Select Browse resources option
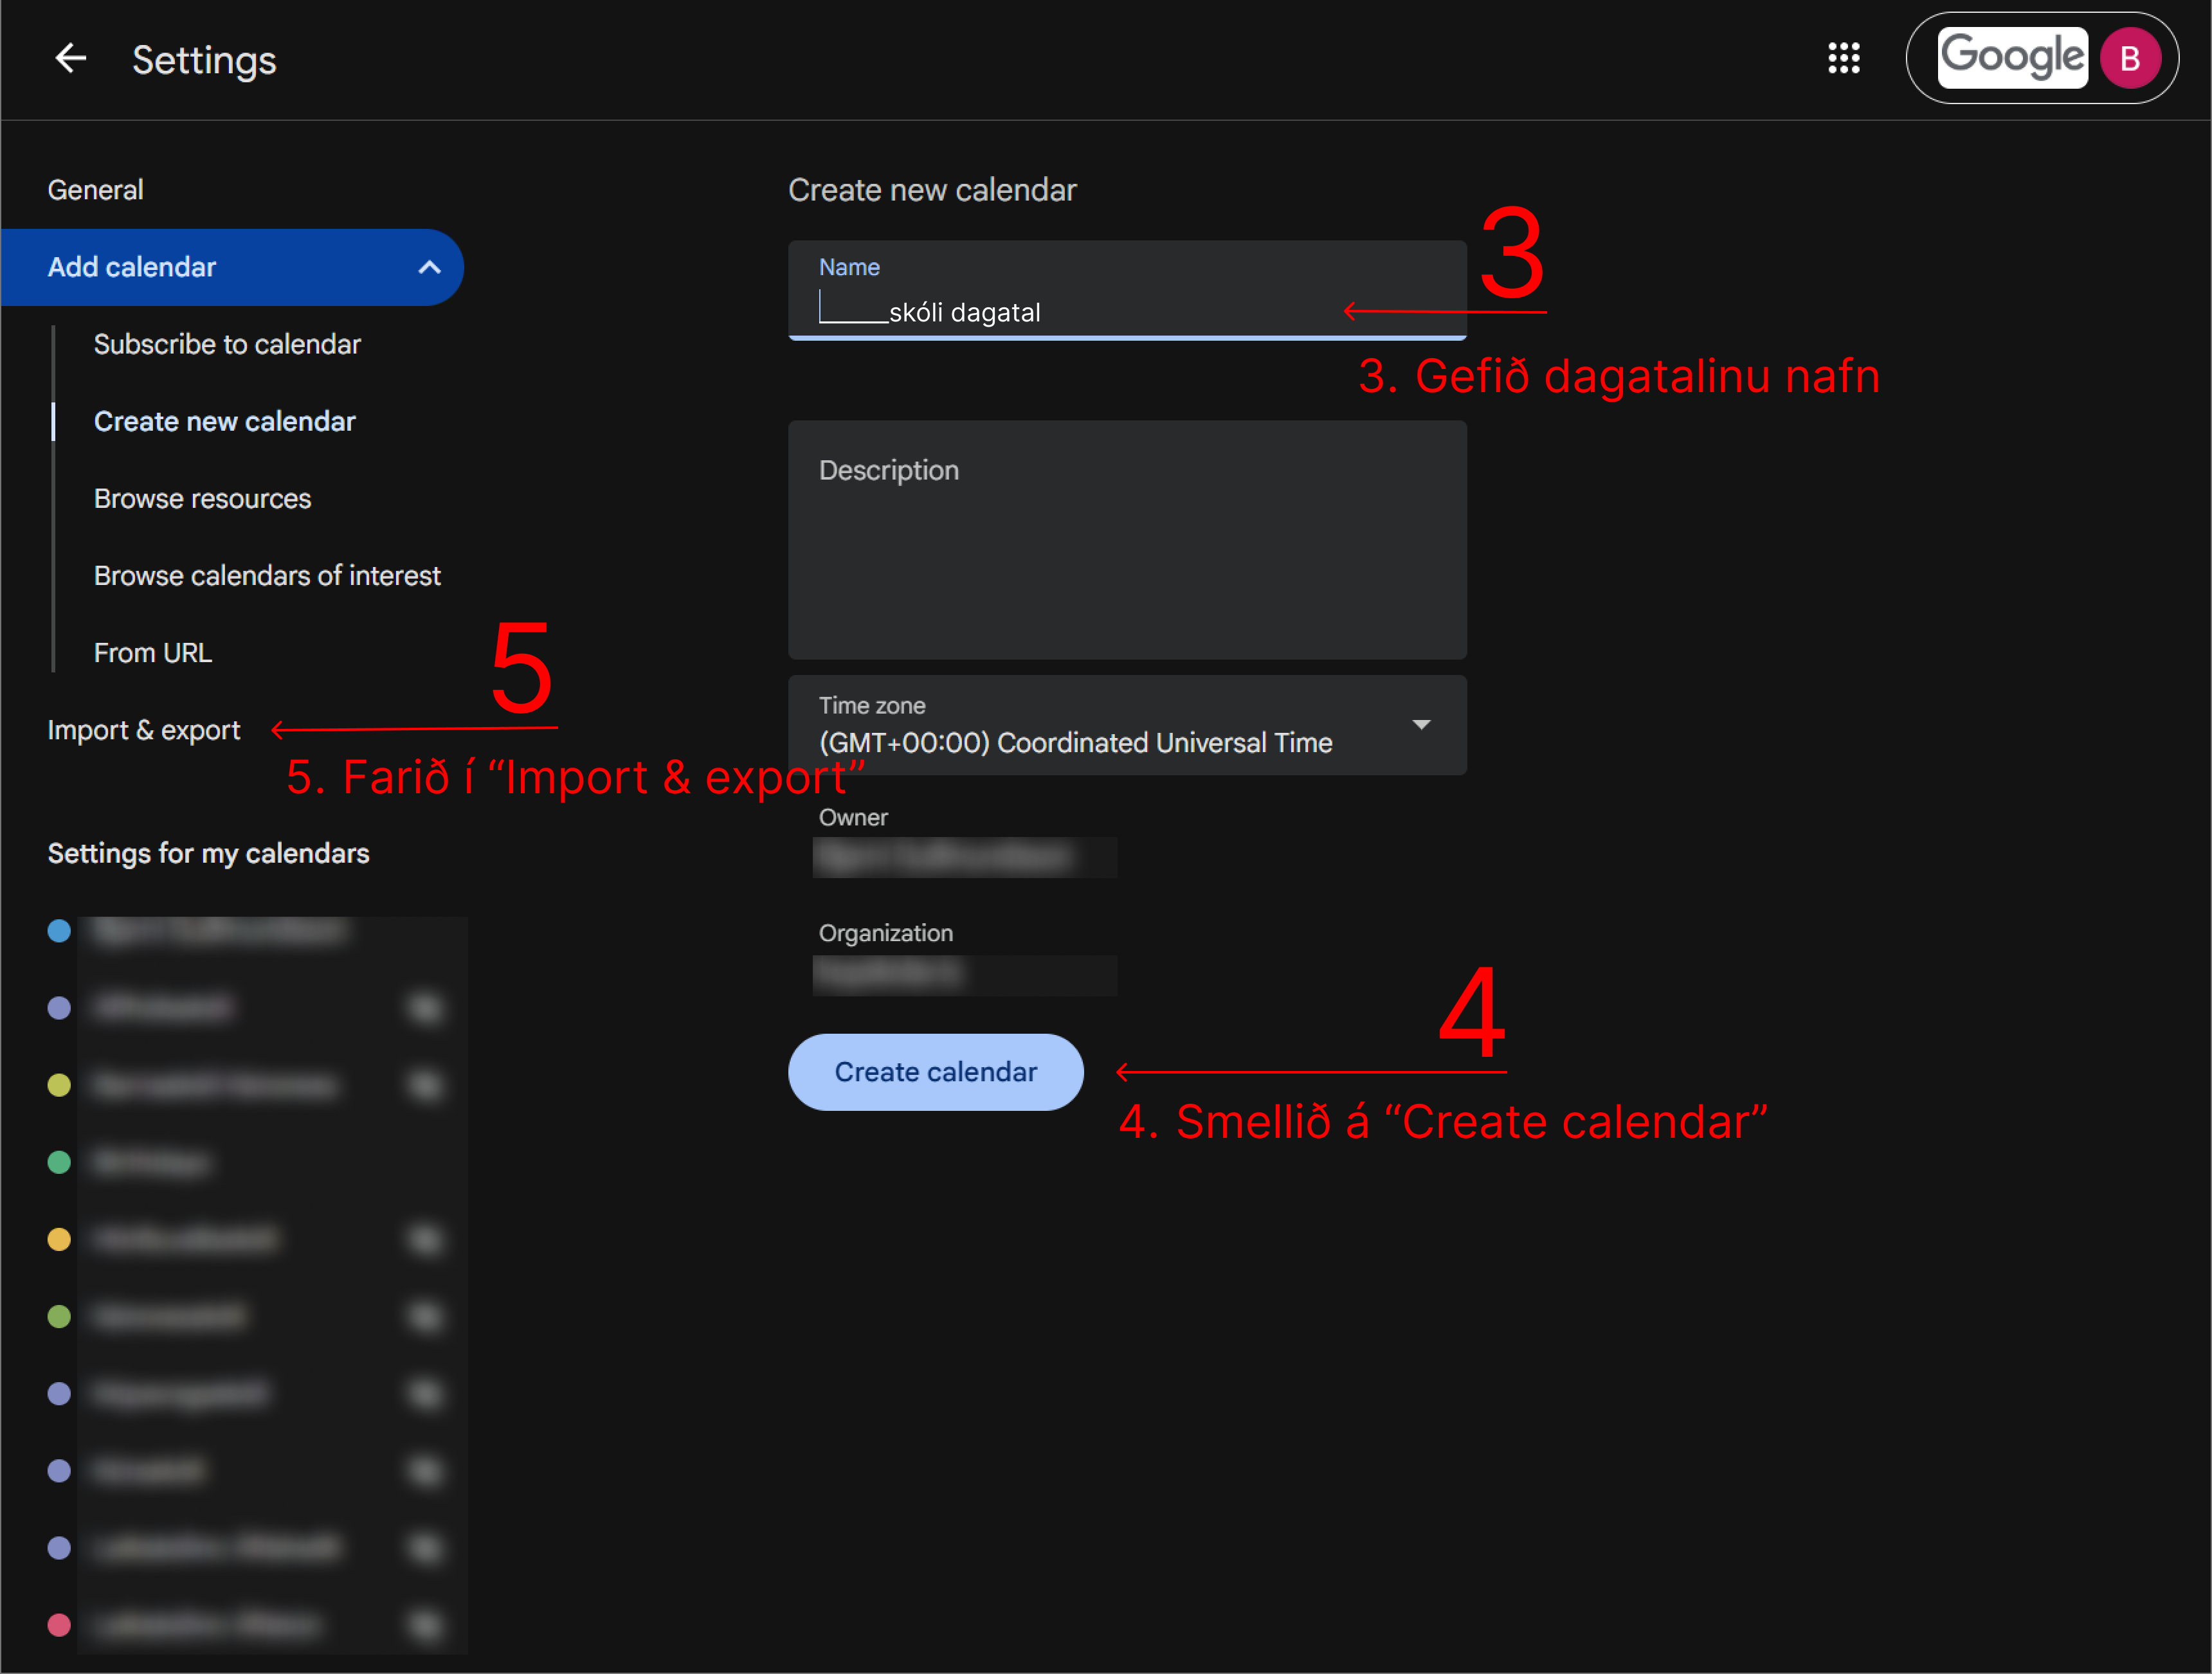 point(202,499)
